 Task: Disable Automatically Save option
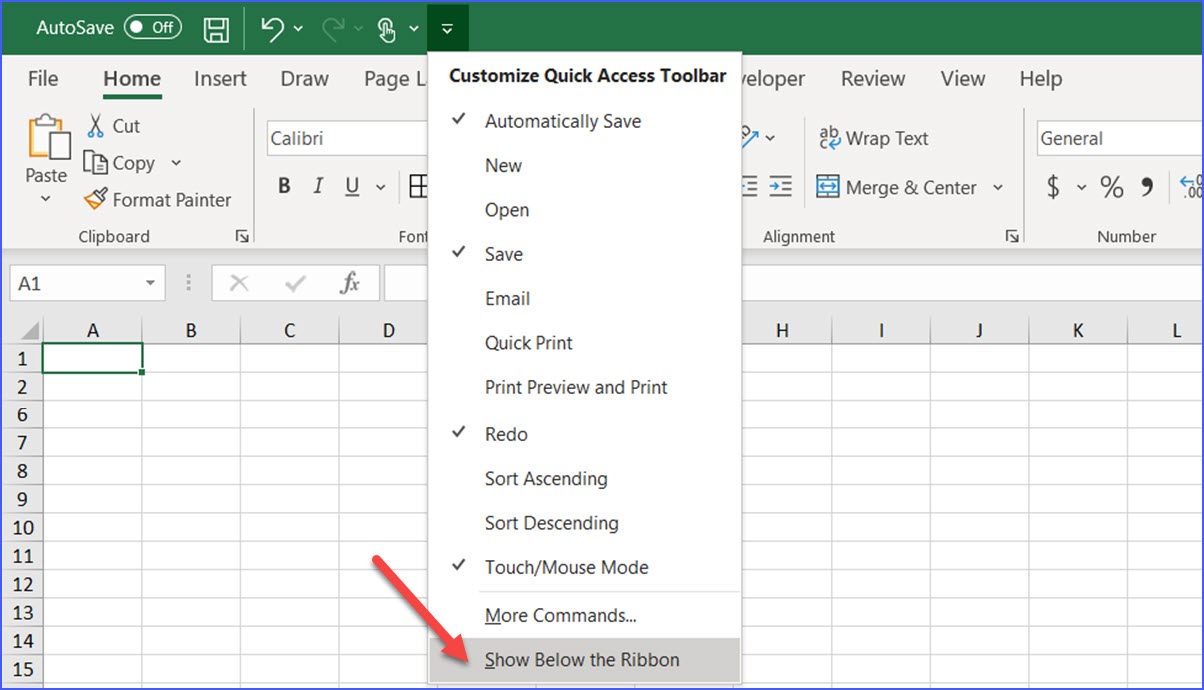[562, 120]
